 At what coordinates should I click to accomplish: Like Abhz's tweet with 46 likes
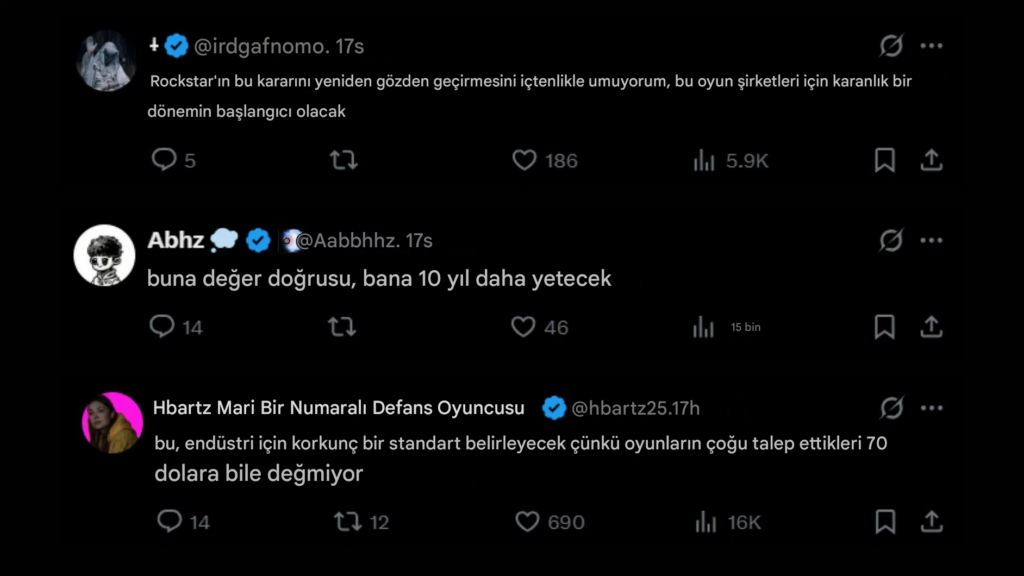(x=524, y=326)
